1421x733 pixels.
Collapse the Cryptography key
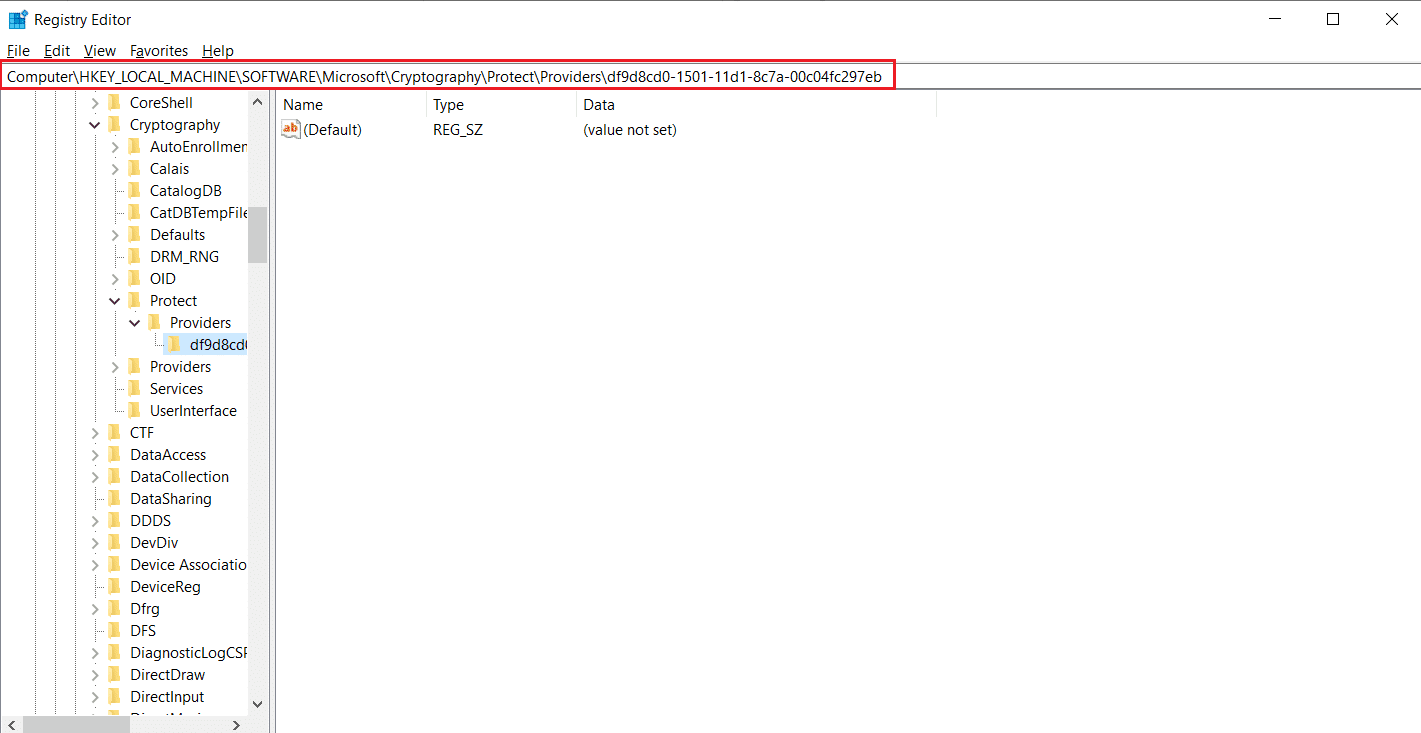(x=95, y=125)
